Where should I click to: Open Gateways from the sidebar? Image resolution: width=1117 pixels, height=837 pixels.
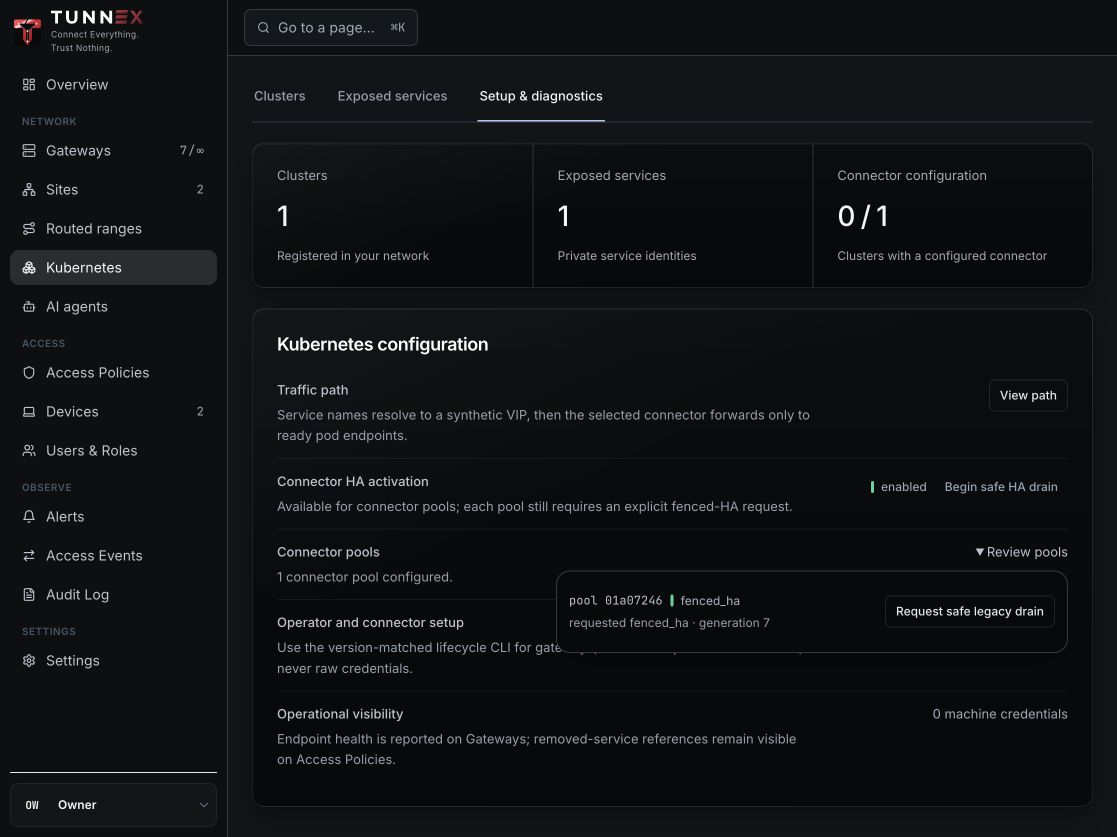point(113,150)
